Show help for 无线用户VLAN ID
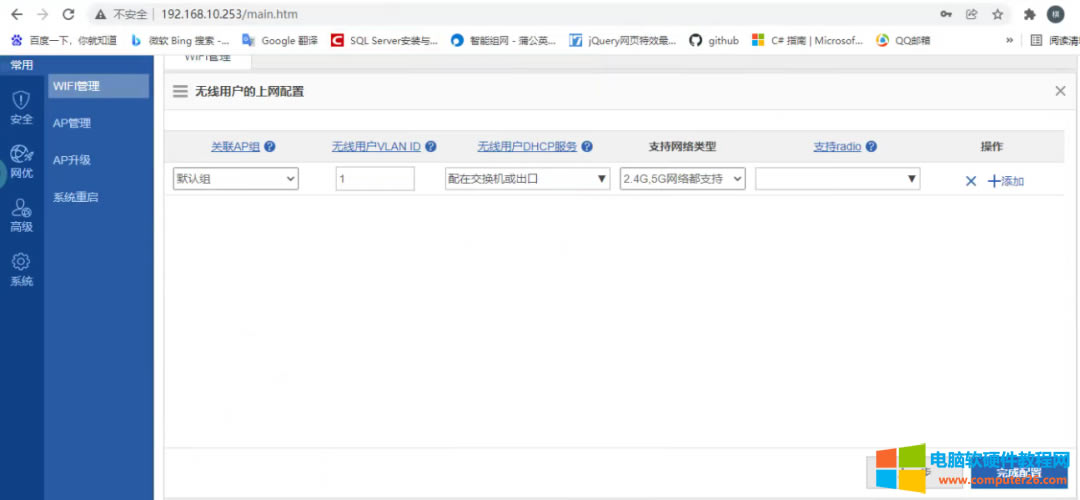The image size is (1080, 500). 431,147
